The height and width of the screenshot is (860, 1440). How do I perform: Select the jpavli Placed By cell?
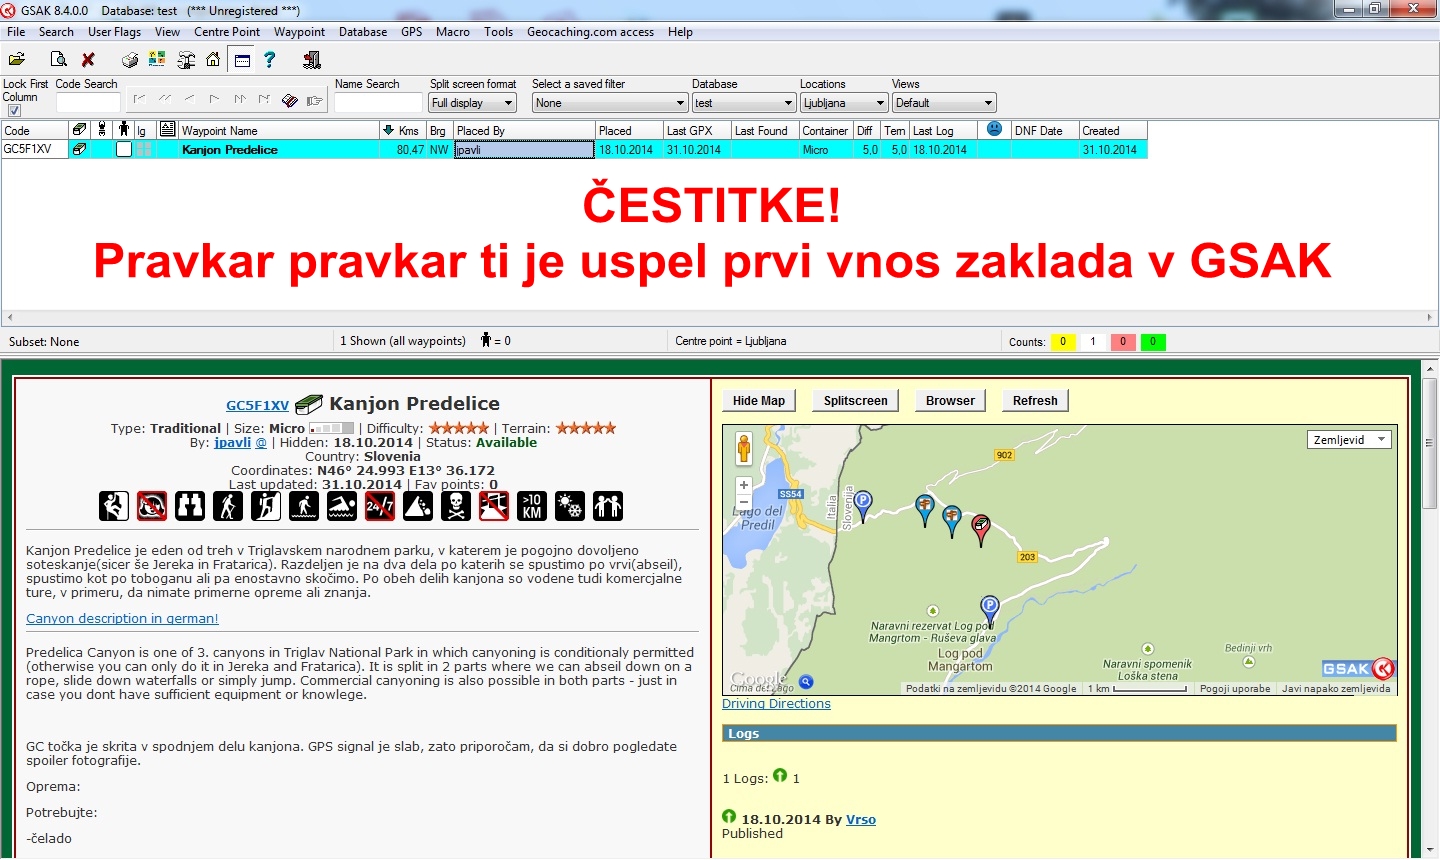coord(524,149)
